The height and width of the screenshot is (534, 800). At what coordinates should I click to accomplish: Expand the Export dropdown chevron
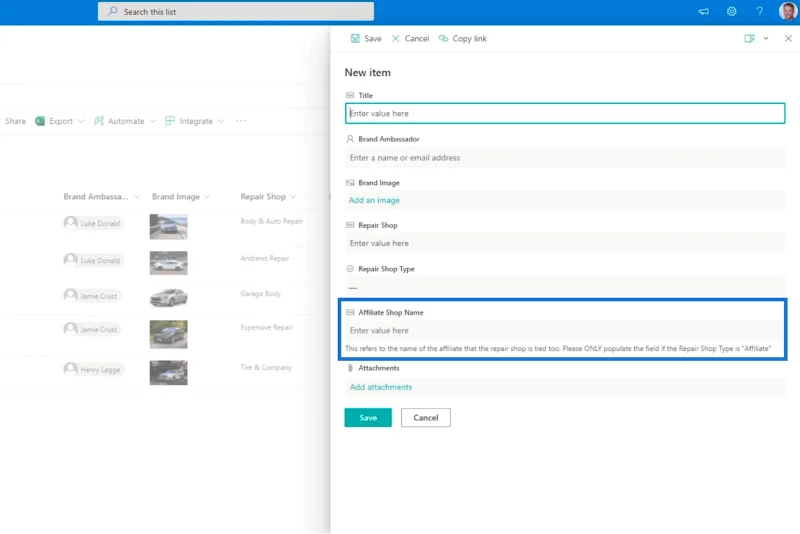click(x=81, y=121)
